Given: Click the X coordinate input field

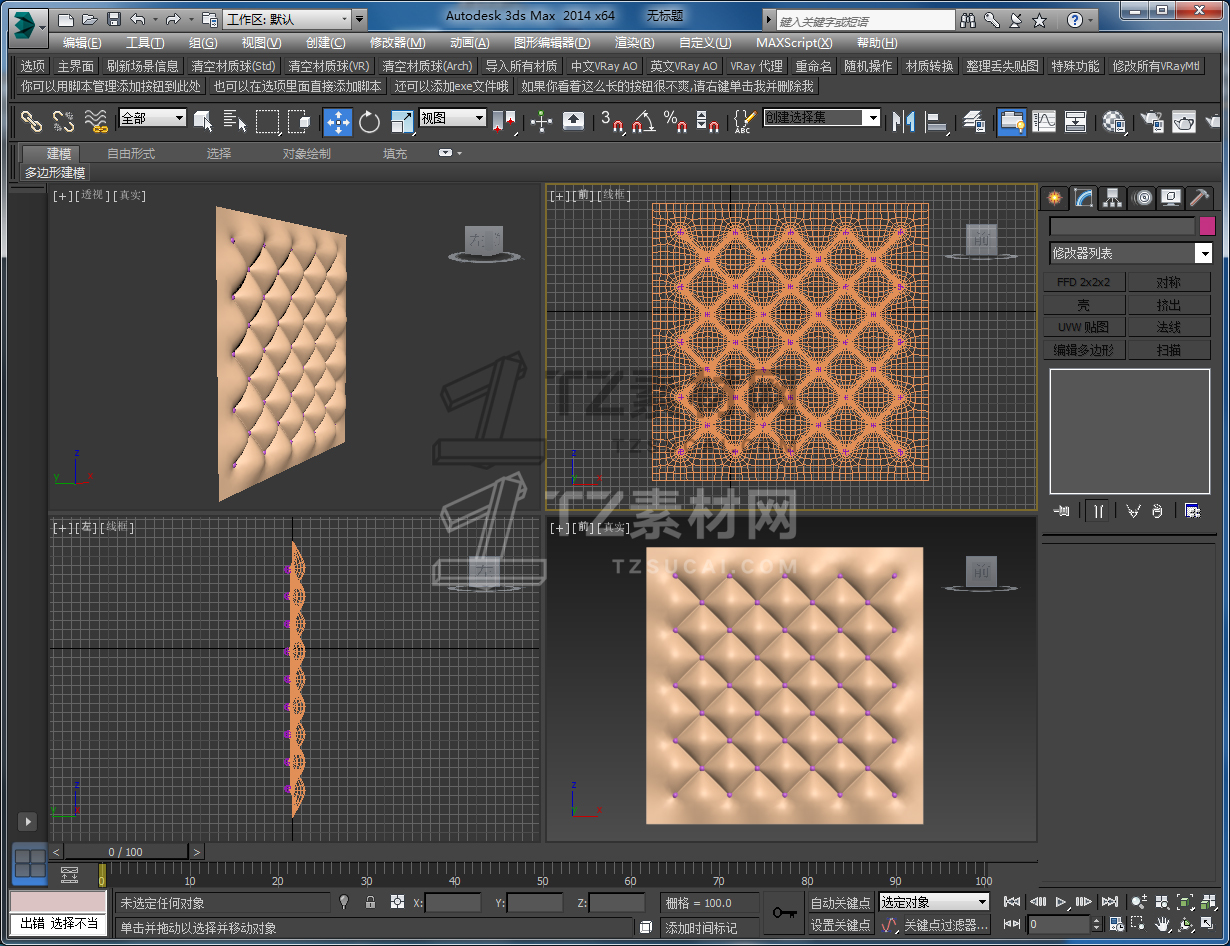Looking at the screenshot, I should 453,903.
